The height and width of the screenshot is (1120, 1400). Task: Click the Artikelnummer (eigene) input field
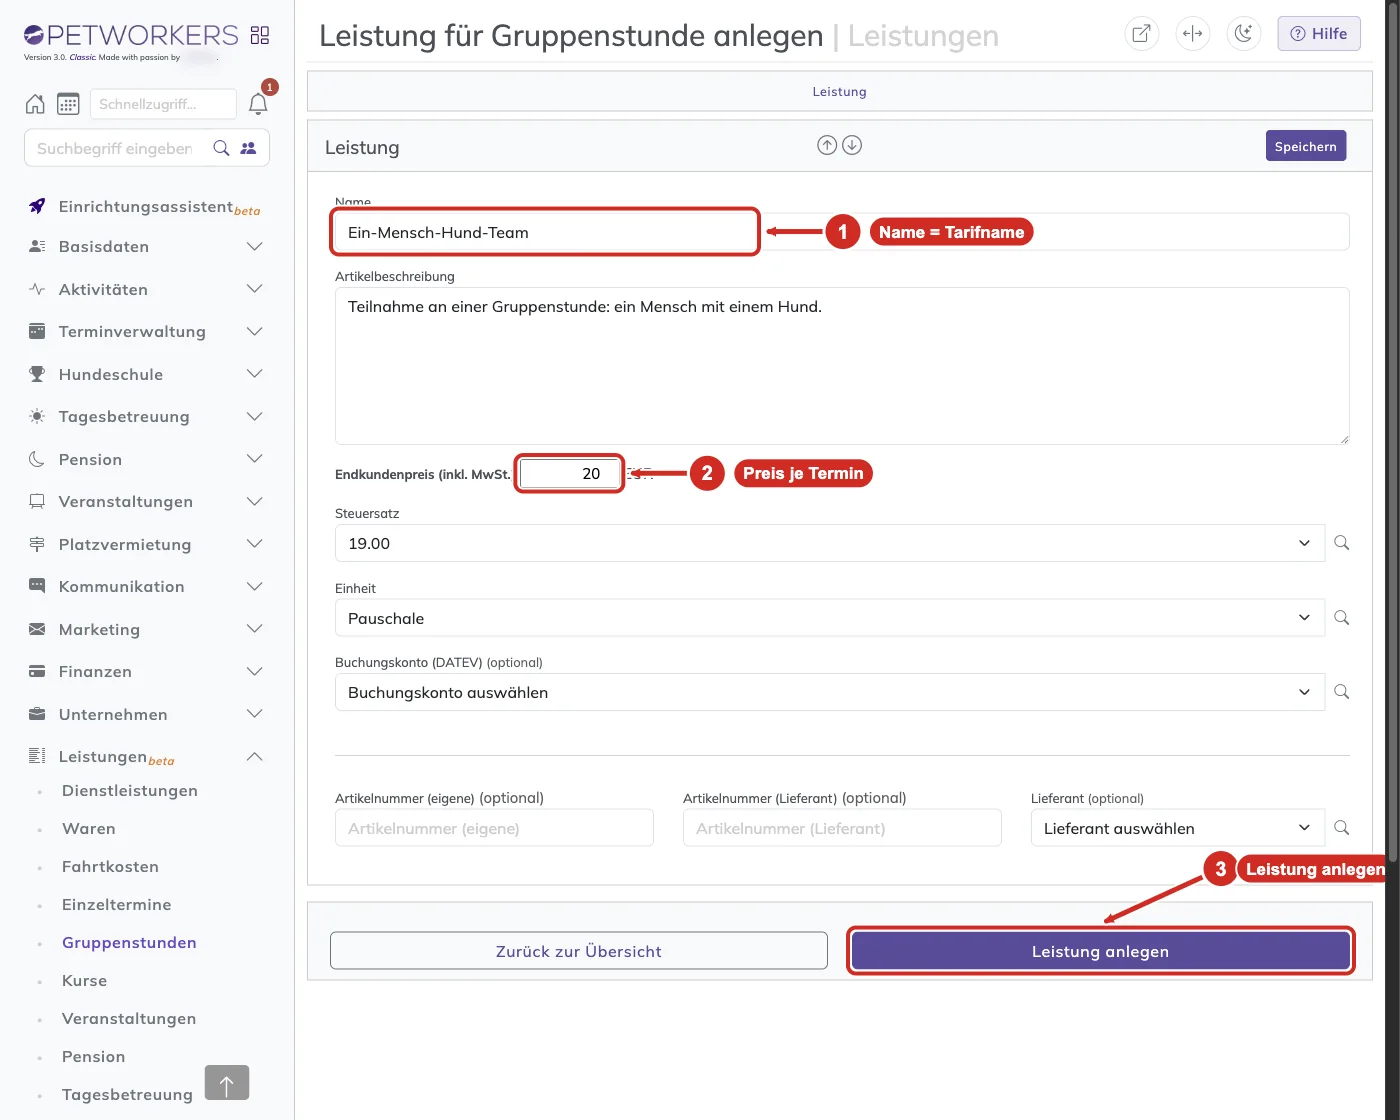coord(494,828)
